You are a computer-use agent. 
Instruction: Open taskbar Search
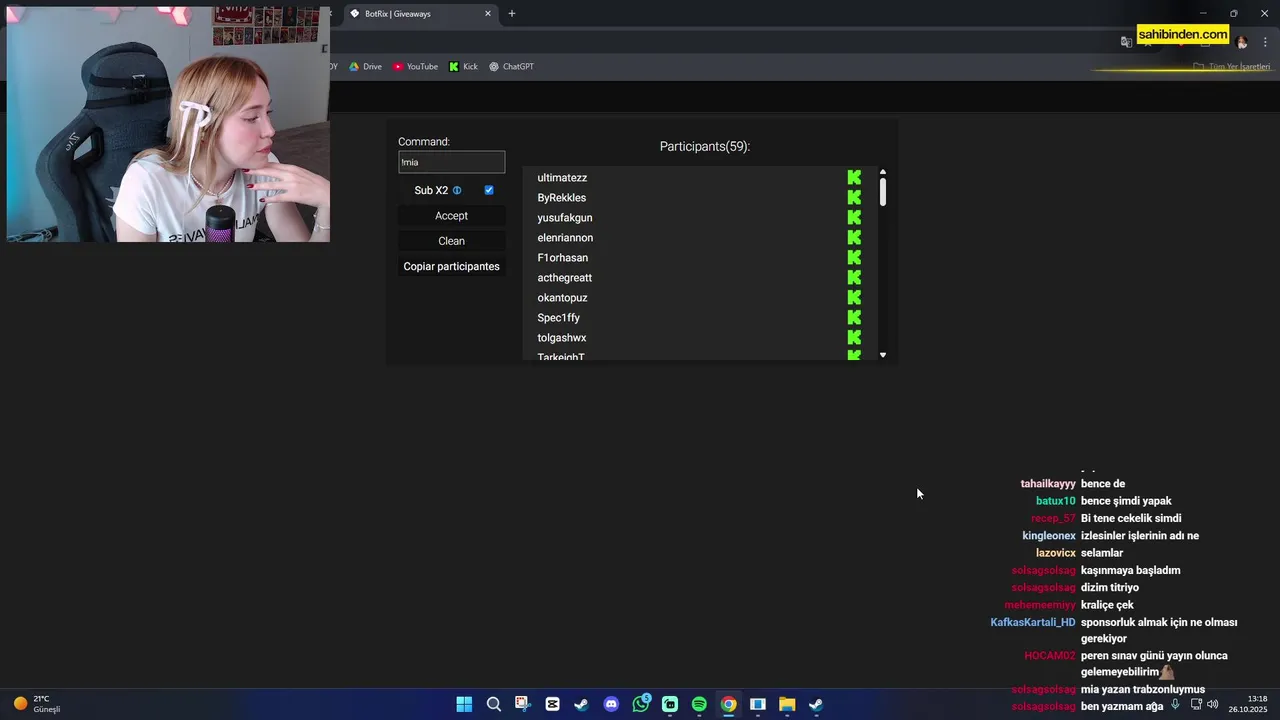click(x=493, y=704)
